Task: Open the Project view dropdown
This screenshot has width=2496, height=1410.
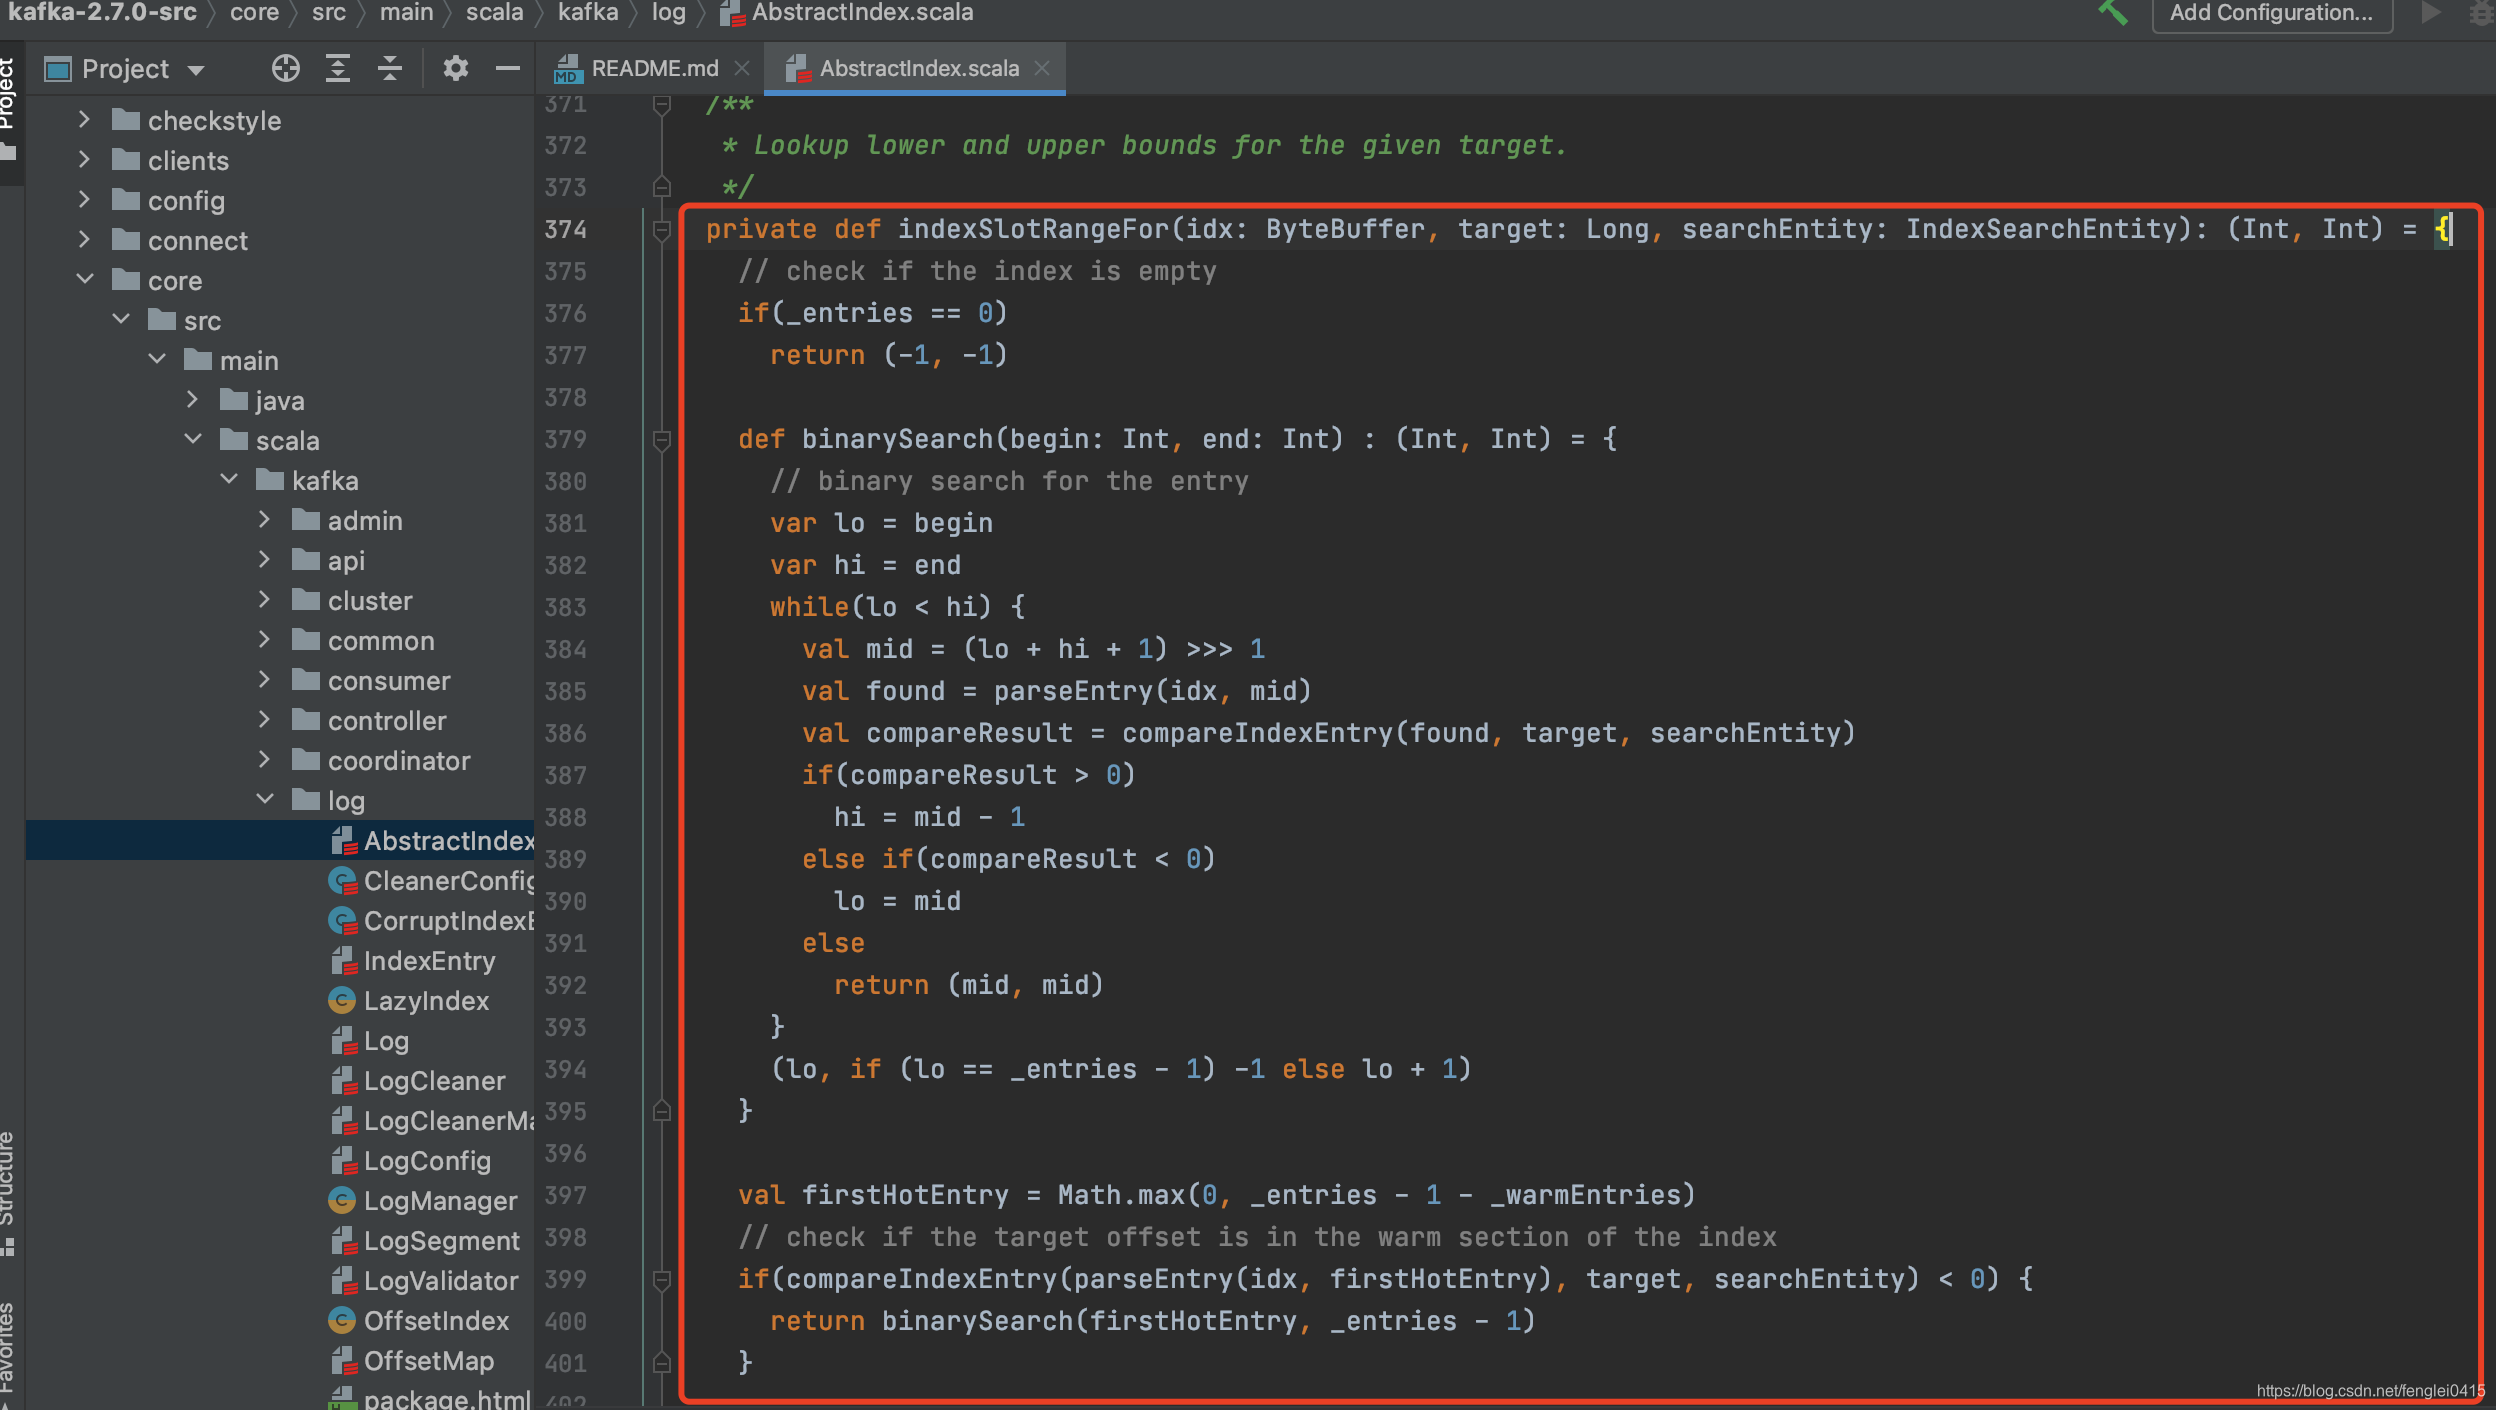Action: pyautogui.click(x=197, y=69)
